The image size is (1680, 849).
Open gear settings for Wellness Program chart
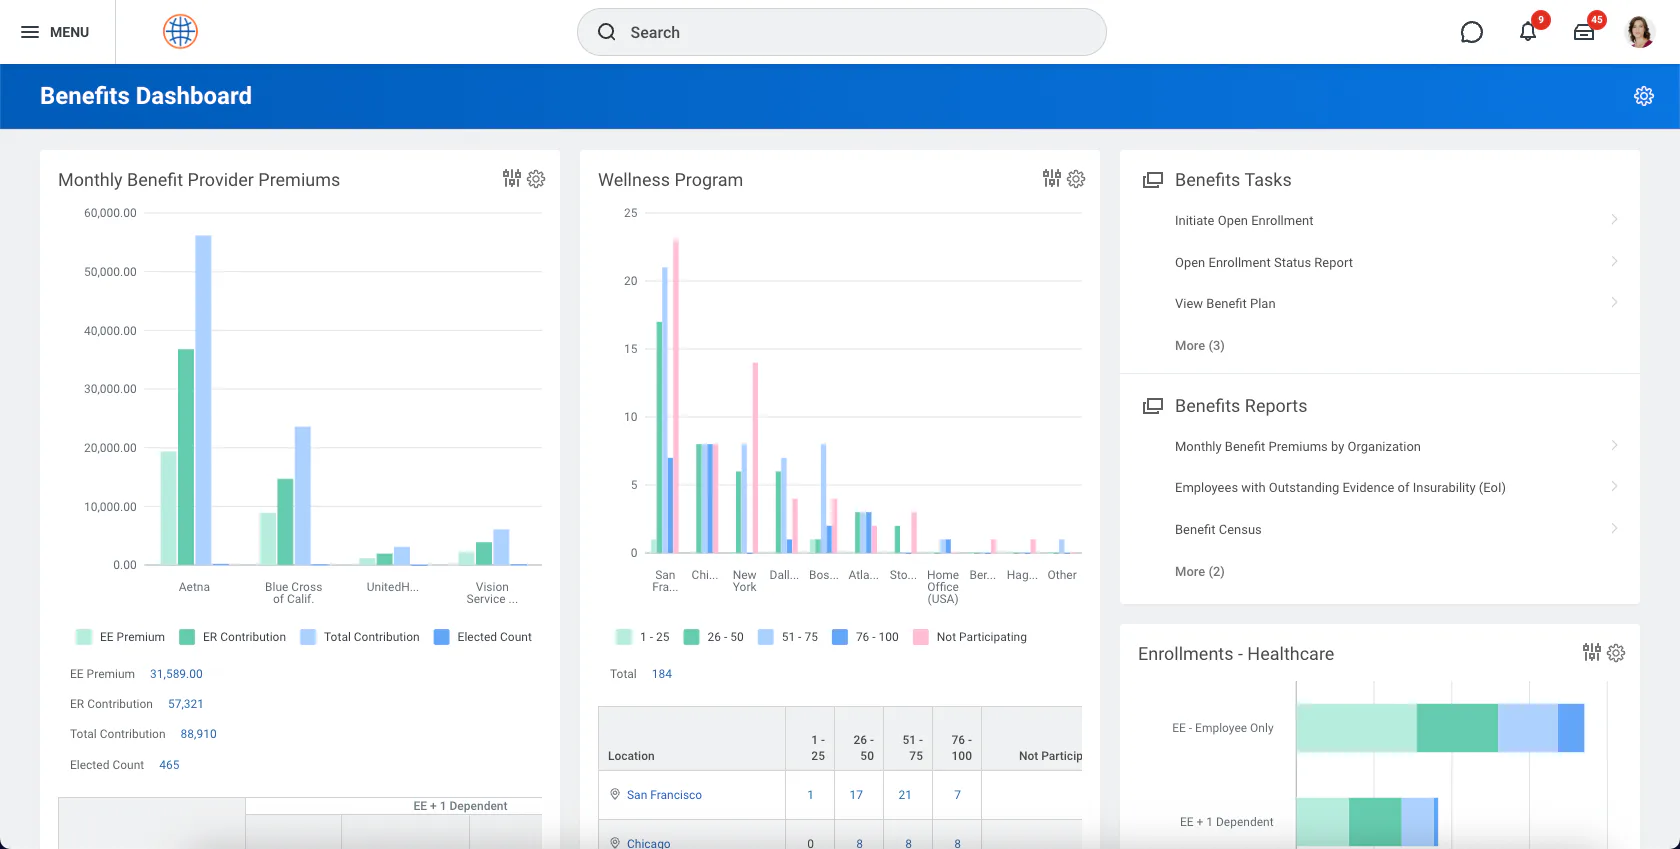pyautogui.click(x=1076, y=179)
